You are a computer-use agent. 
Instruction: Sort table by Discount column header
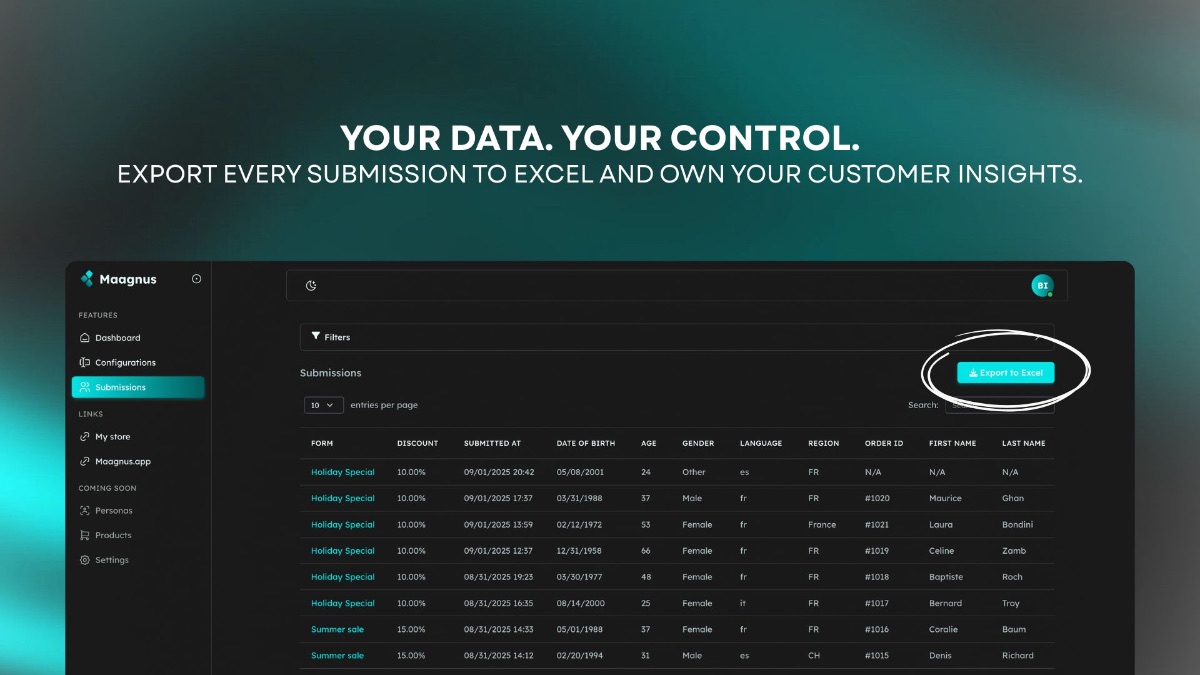pos(417,443)
